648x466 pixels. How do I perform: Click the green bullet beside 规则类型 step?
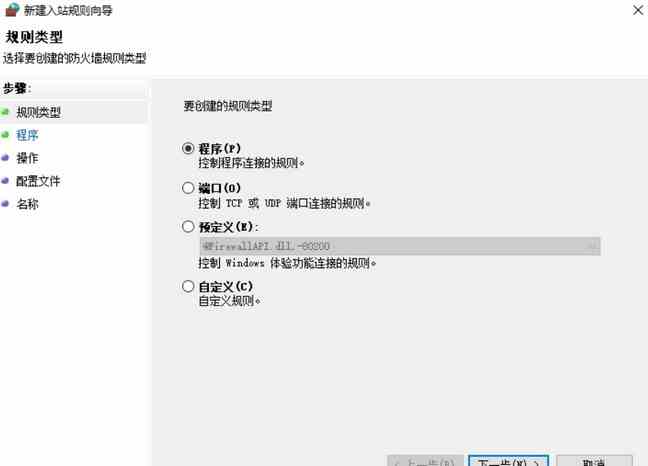pyautogui.click(x=5, y=112)
